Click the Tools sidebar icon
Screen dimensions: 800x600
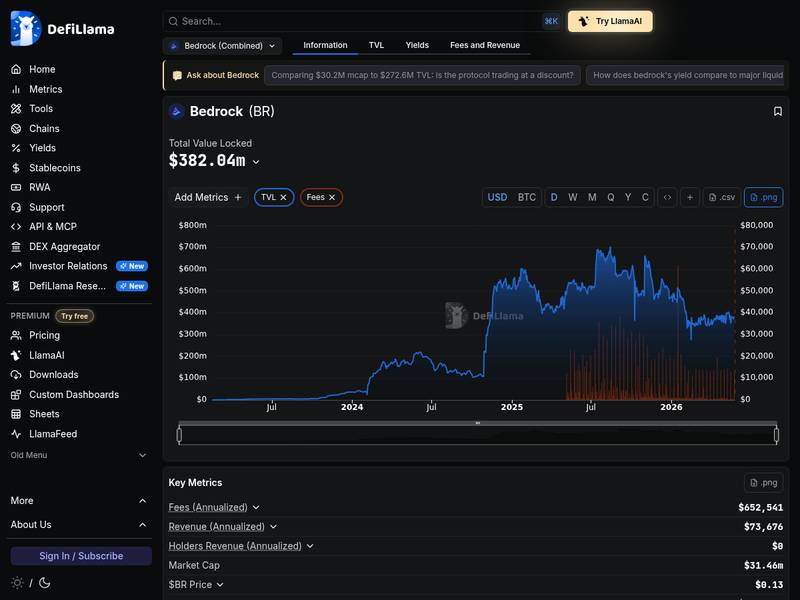[x=16, y=109]
